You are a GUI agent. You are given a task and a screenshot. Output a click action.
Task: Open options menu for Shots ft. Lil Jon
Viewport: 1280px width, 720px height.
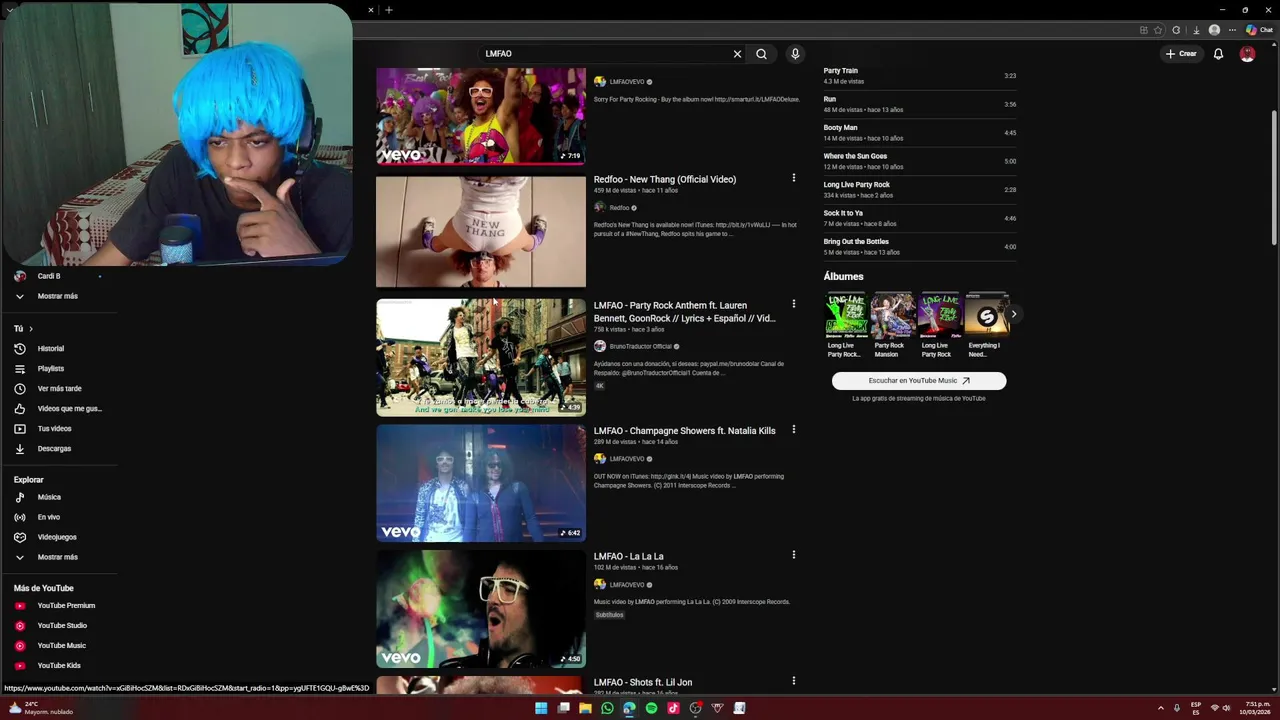coord(794,681)
